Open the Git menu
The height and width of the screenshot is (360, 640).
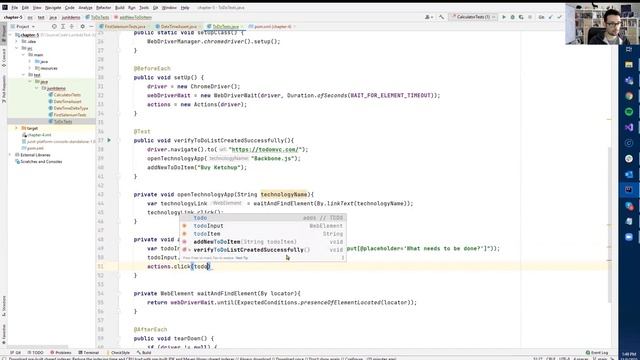point(156,7)
